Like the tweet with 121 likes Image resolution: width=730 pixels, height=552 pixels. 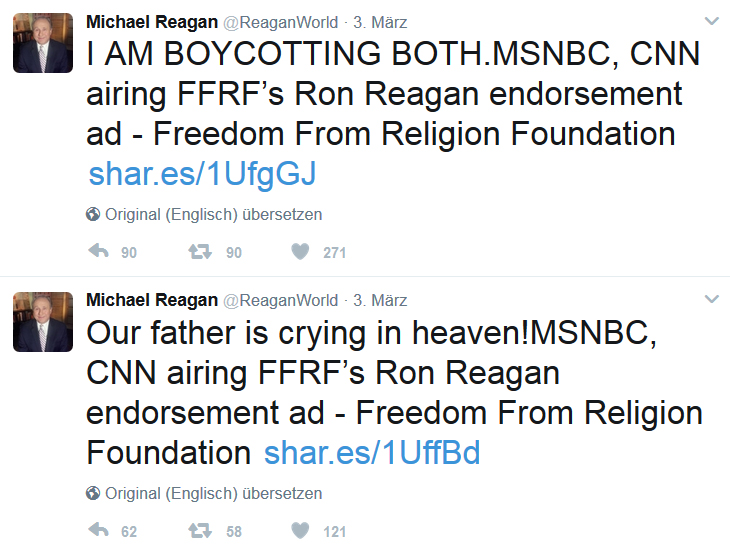pos(300,530)
